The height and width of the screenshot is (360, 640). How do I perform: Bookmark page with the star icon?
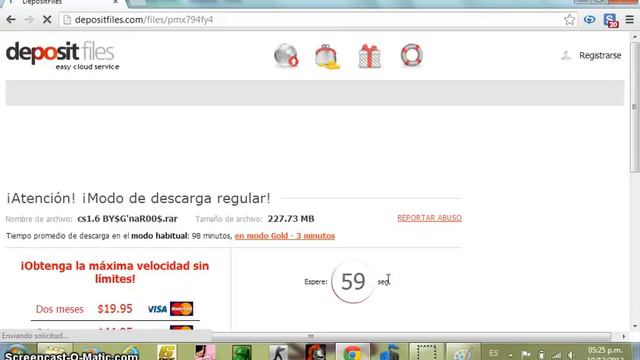click(x=569, y=20)
